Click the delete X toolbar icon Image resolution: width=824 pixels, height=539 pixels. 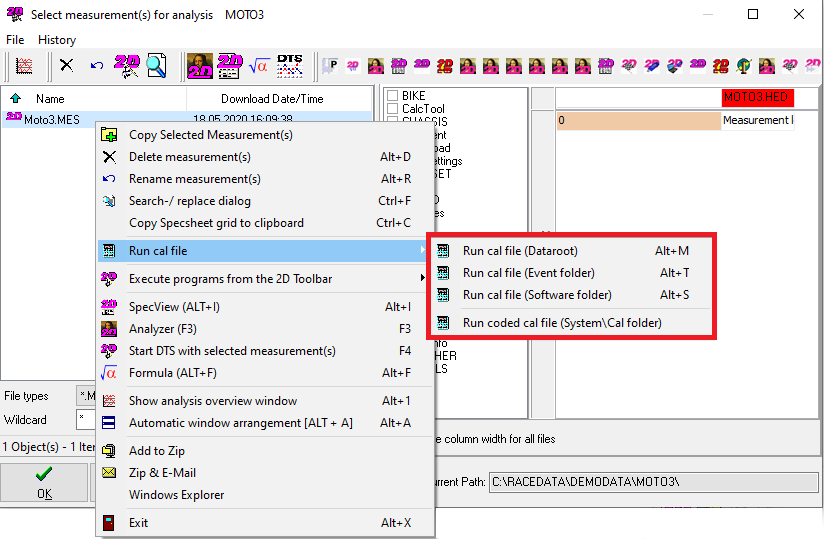(66, 66)
